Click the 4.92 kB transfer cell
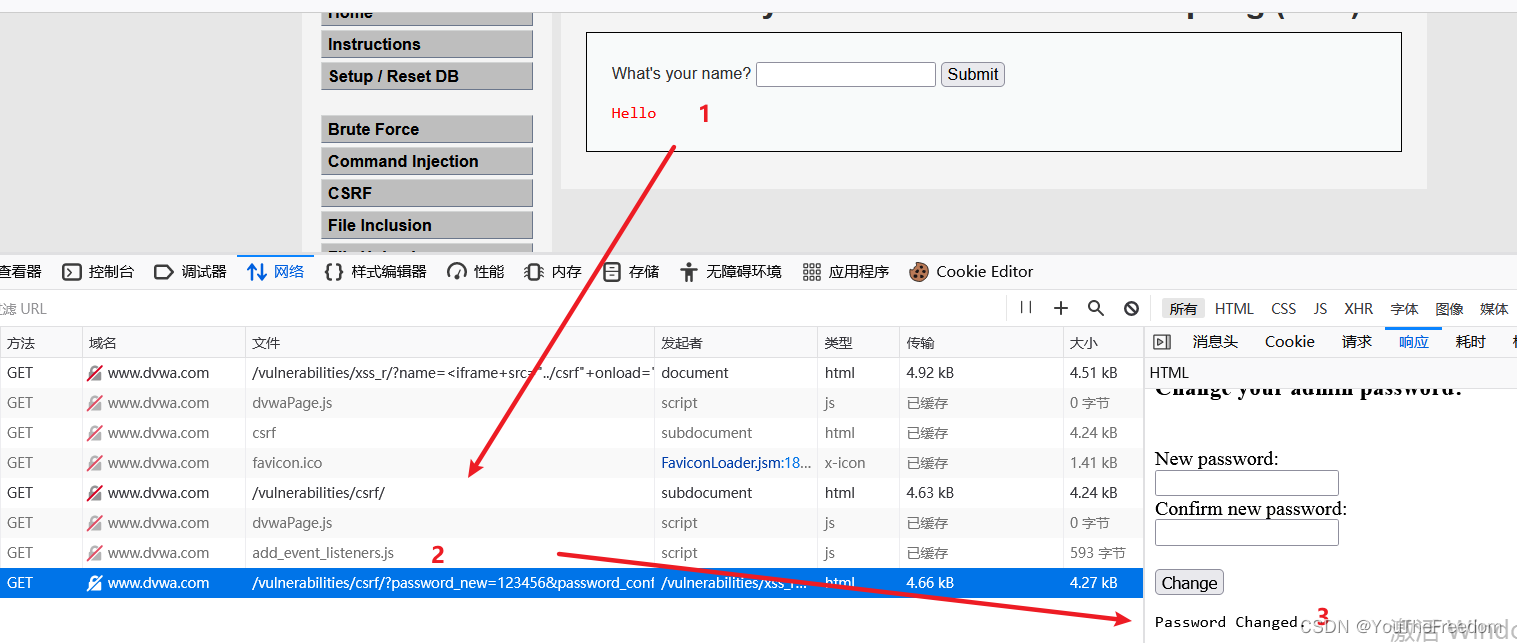 [981, 373]
